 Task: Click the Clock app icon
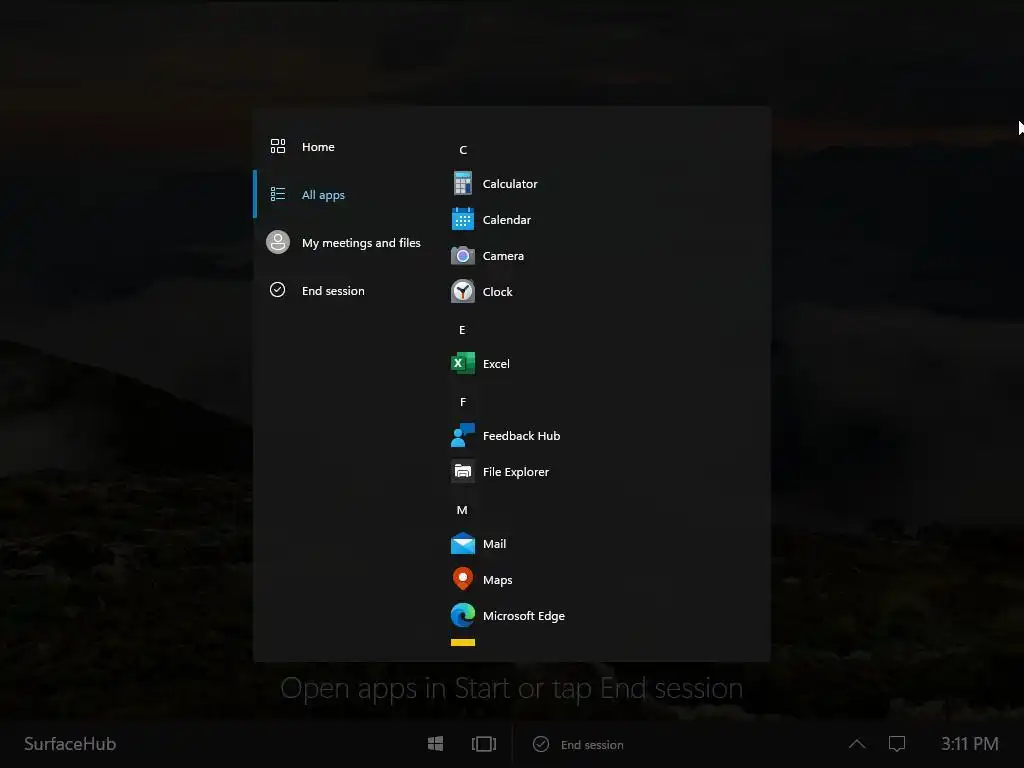tap(462, 291)
